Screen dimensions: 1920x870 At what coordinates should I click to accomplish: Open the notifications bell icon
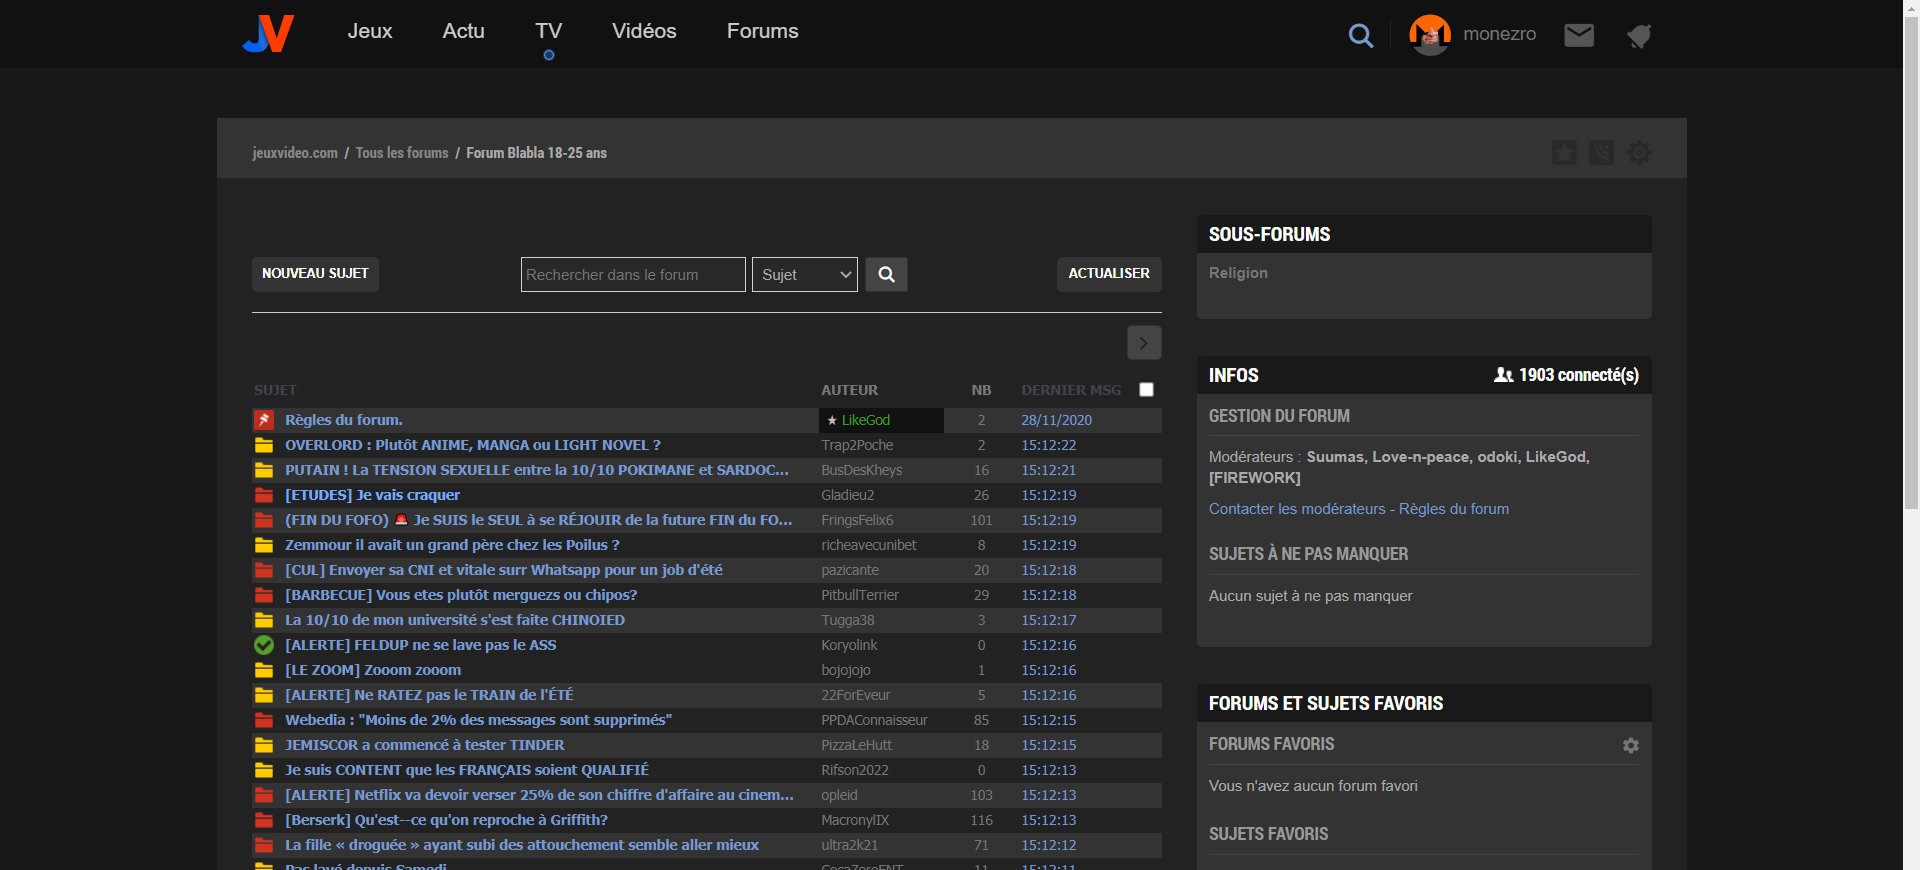click(1638, 37)
